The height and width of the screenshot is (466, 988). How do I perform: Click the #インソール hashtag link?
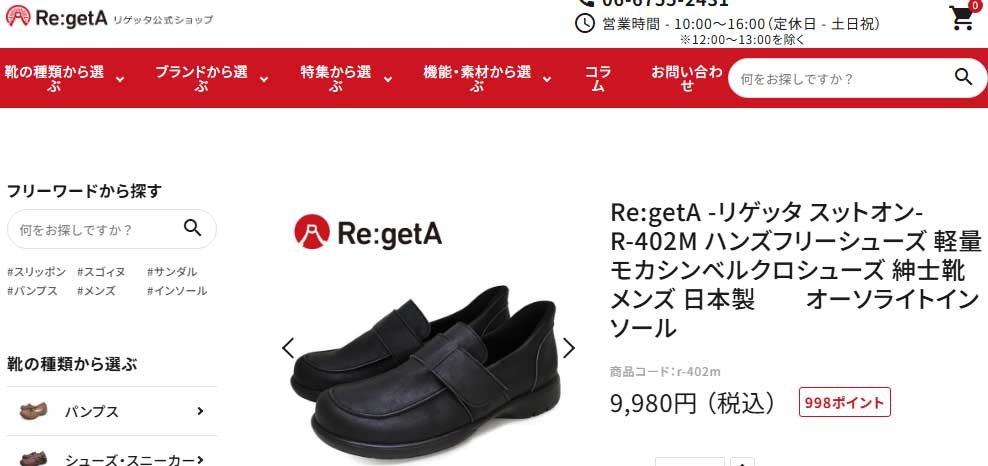click(177, 291)
